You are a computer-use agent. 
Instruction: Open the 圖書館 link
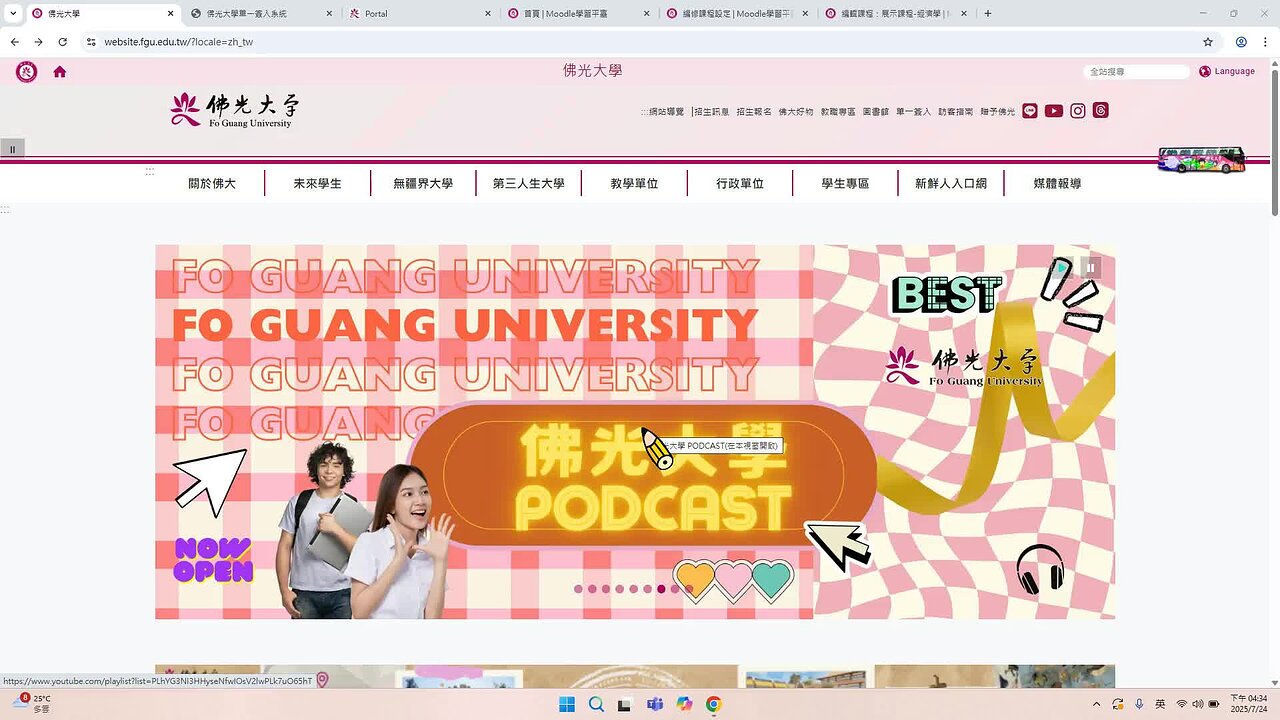876,112
